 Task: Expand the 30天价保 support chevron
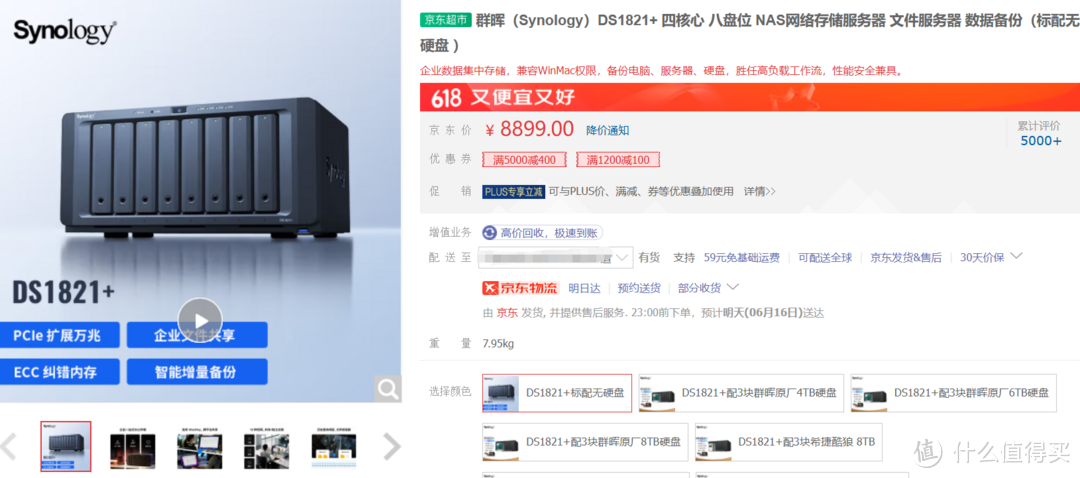(x=1016, y=256)
